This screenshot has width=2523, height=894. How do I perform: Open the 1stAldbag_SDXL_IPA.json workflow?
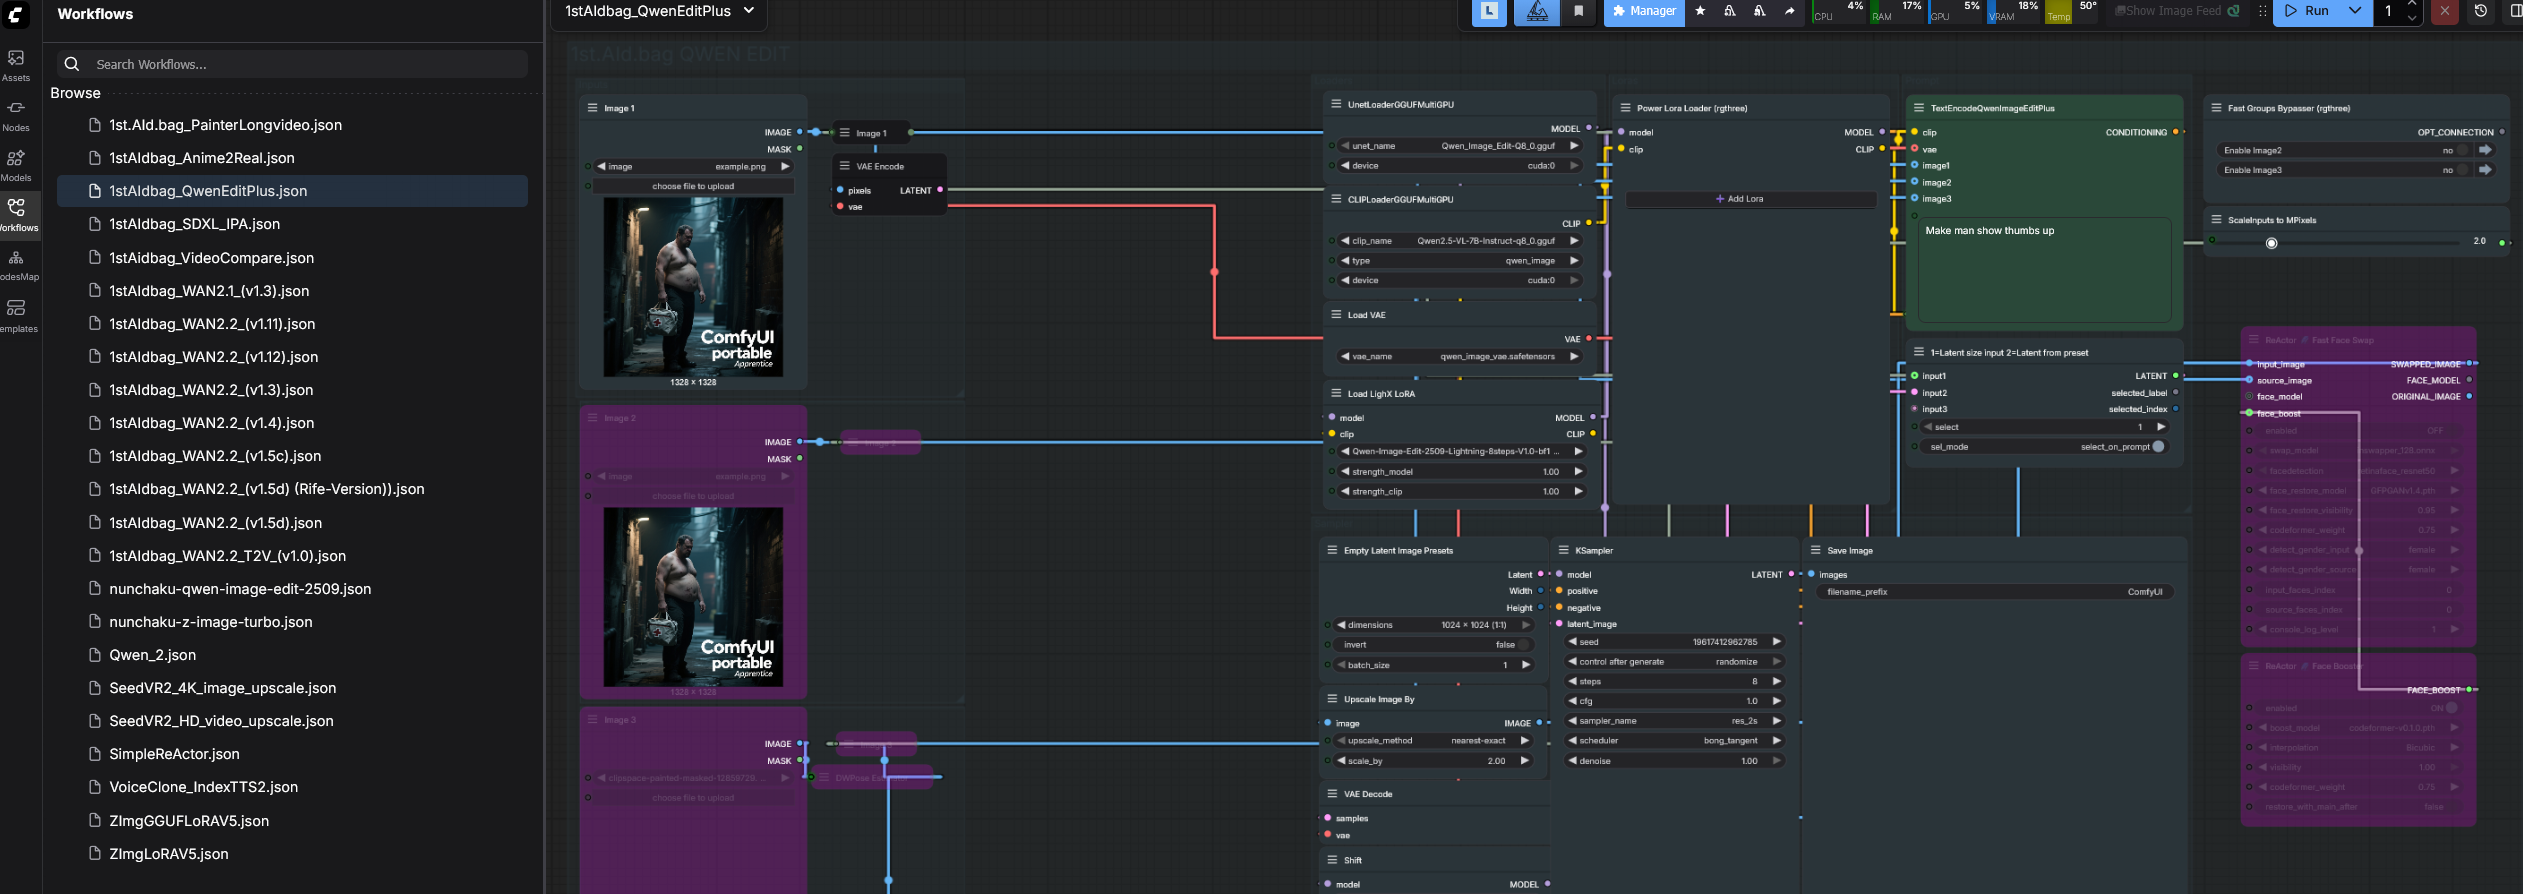tap(195, 224)
